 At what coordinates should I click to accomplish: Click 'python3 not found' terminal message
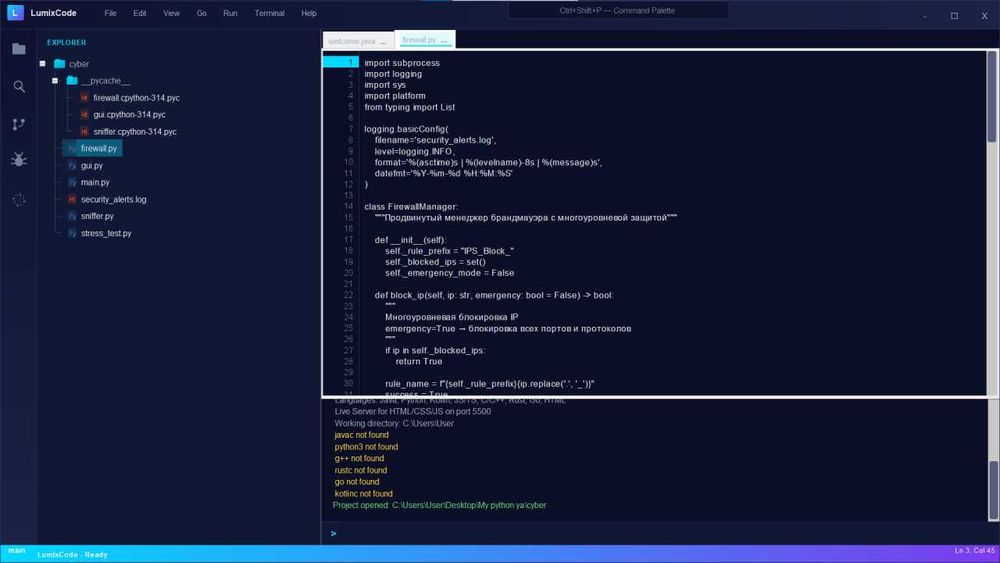pyautogui.click(x=366, y=447)
